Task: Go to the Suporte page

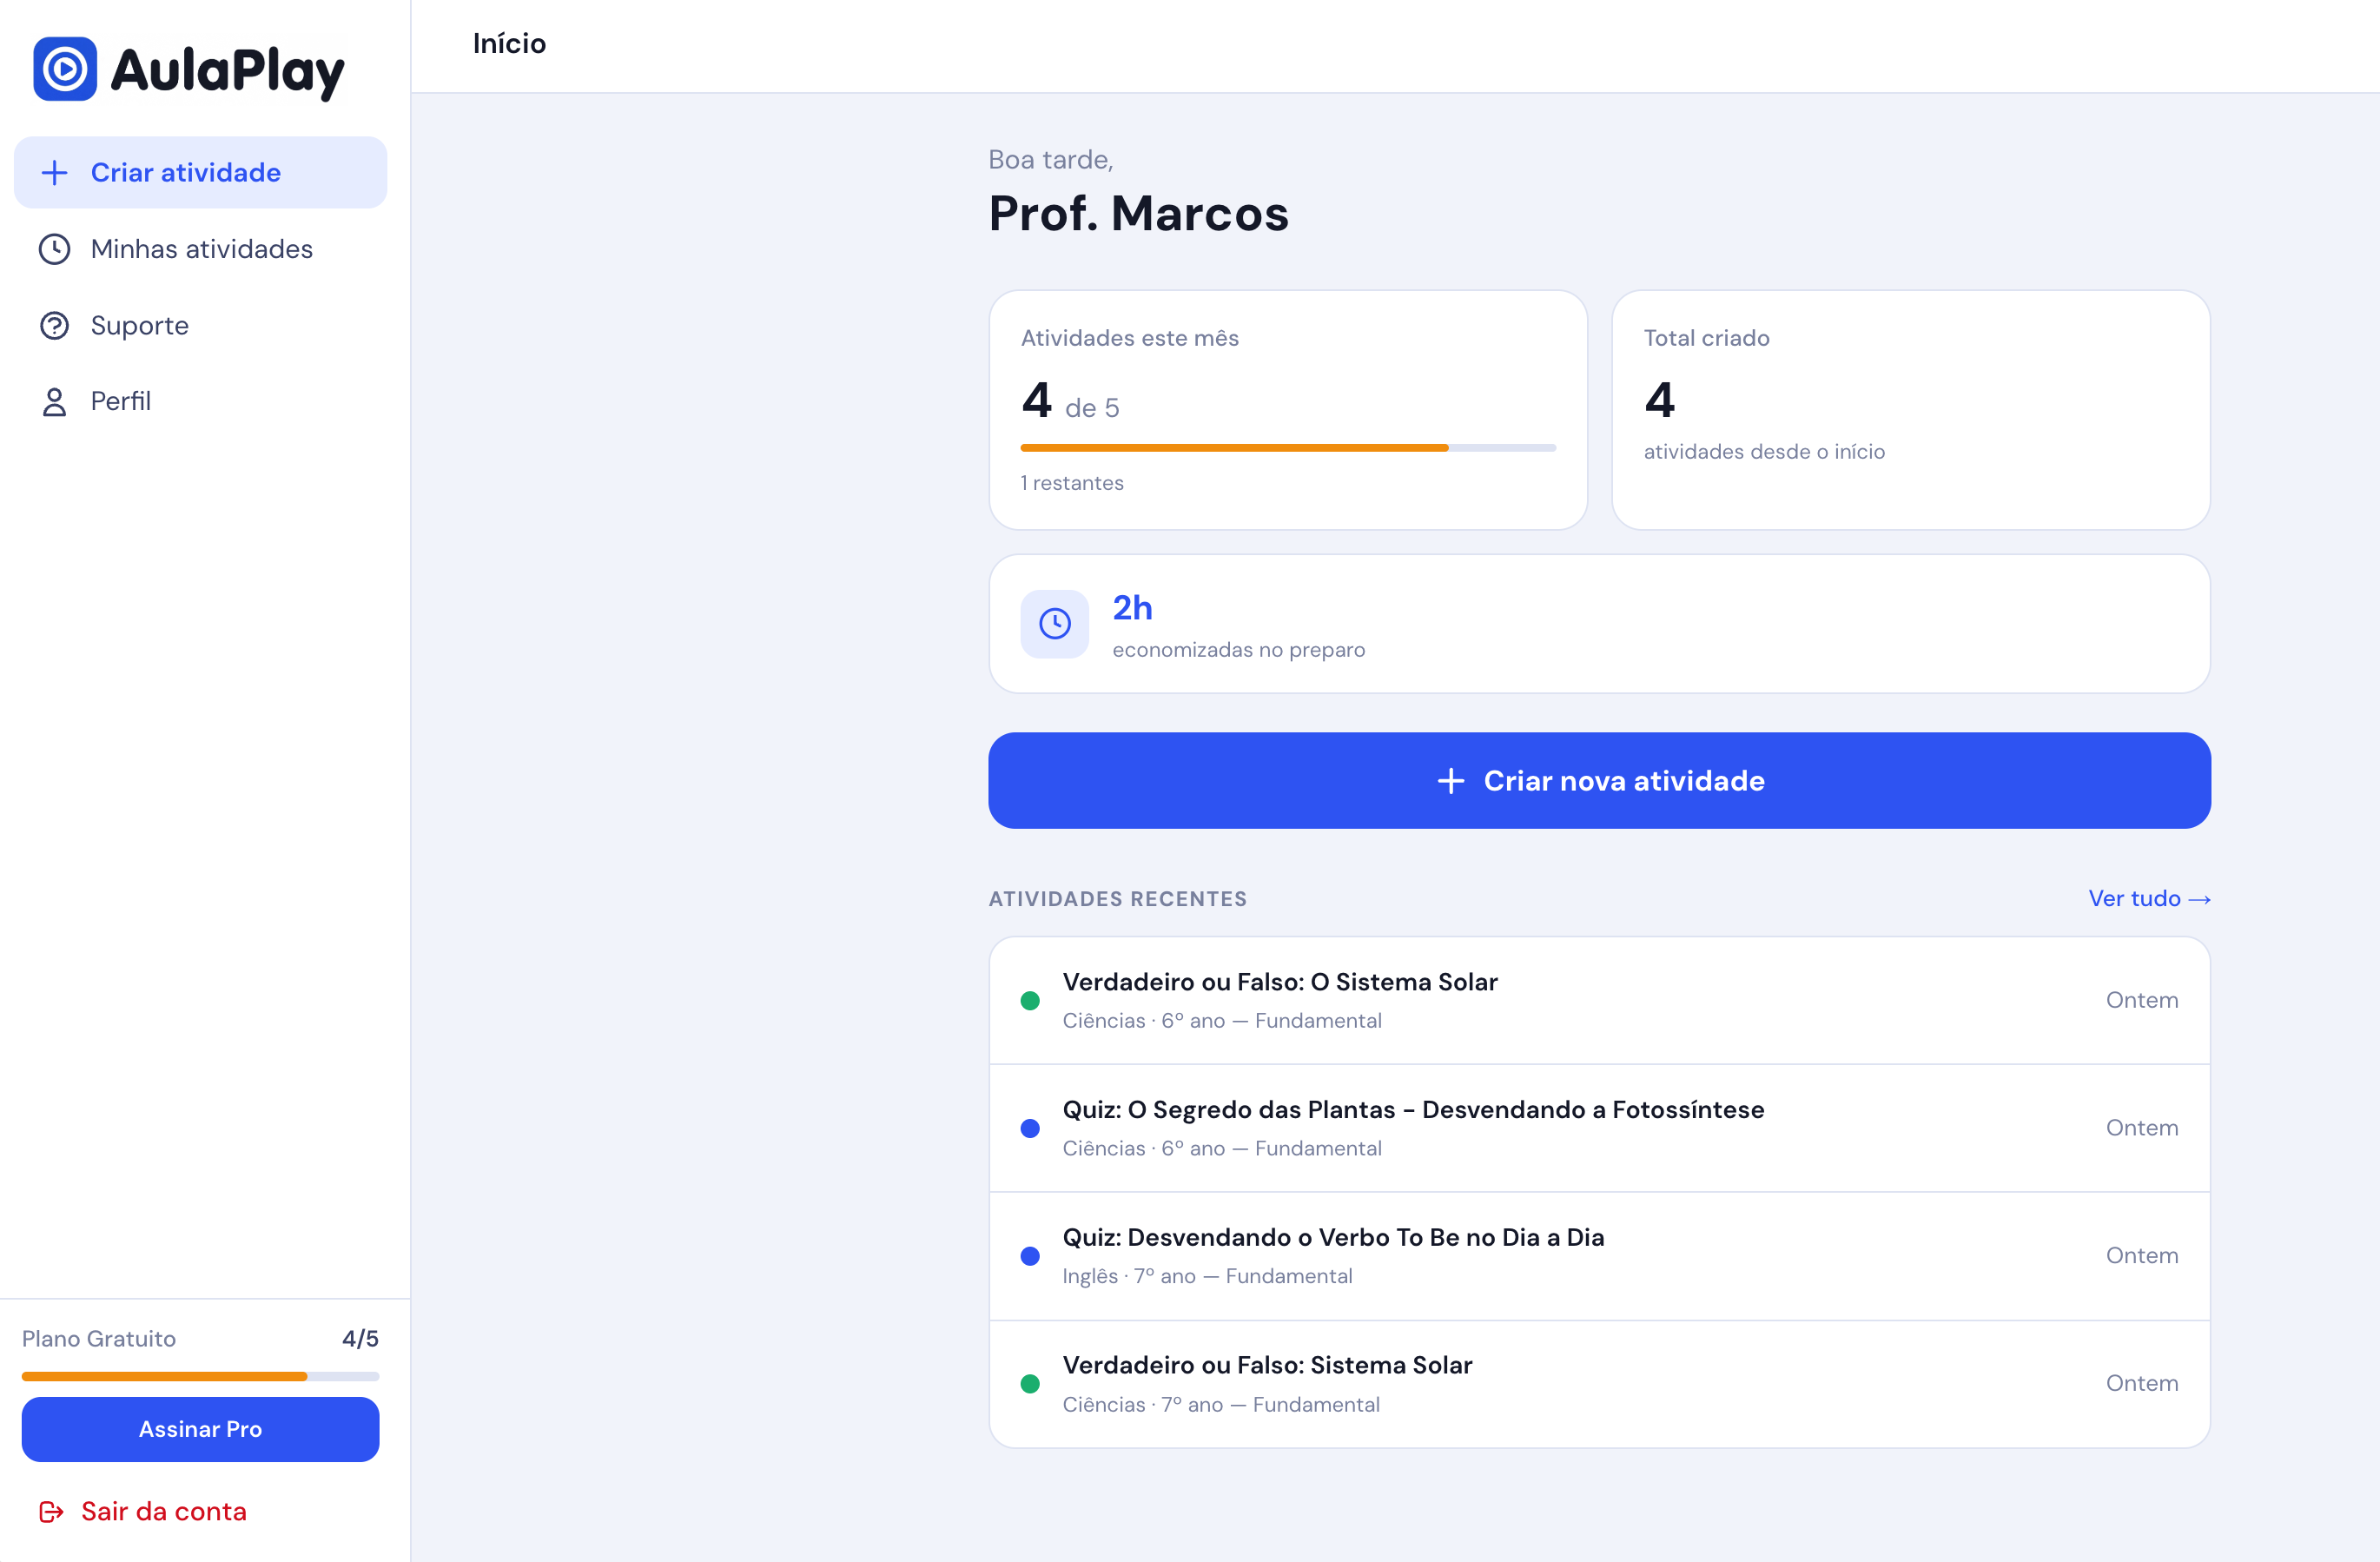Action: click(x=139, y=325)
